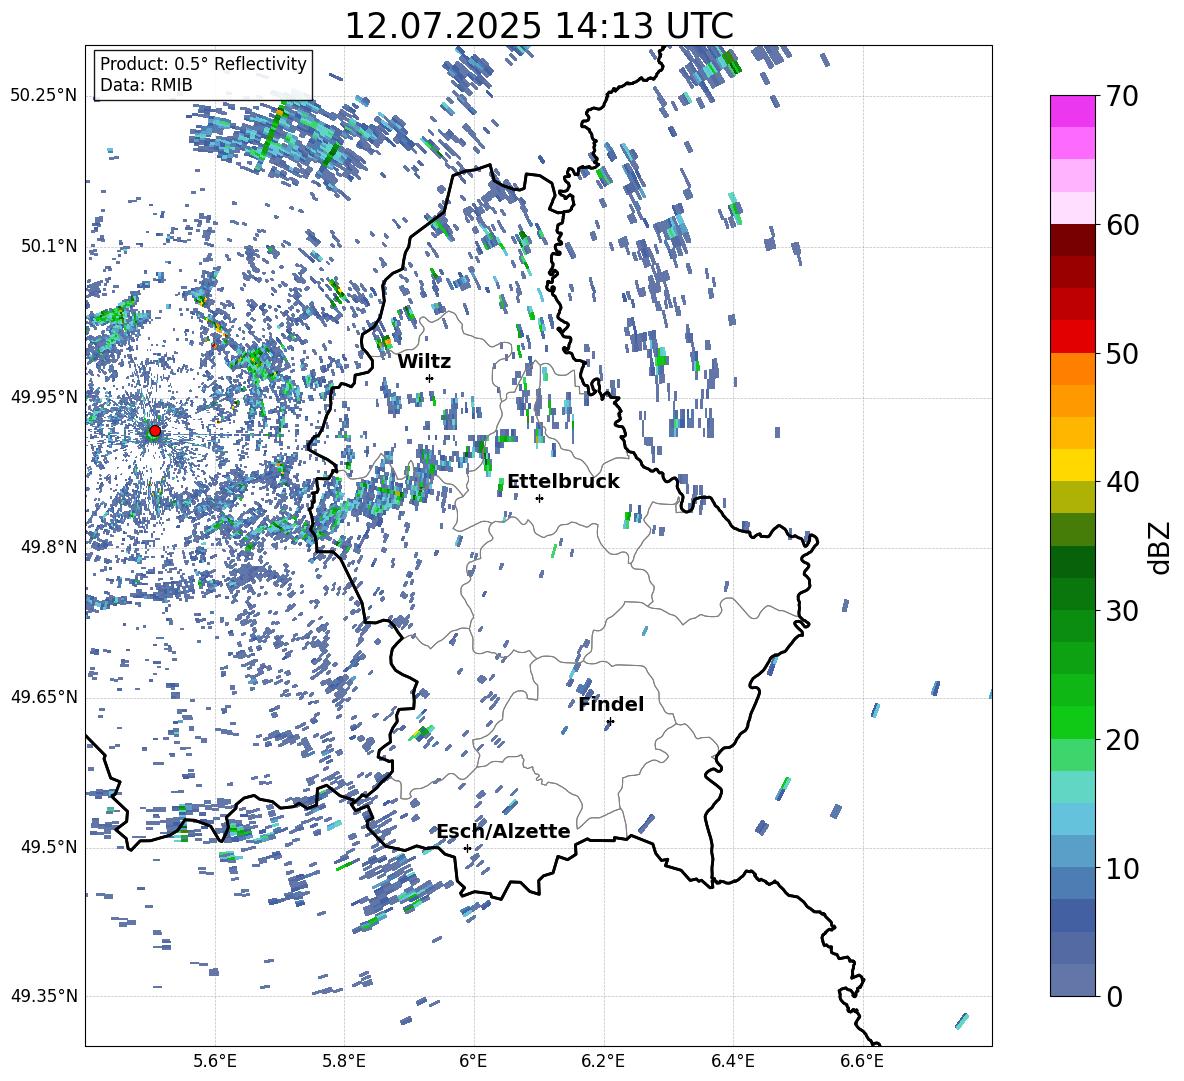Click the cross marker below Wiltz

pyautogui.click(x=430, y=378)
